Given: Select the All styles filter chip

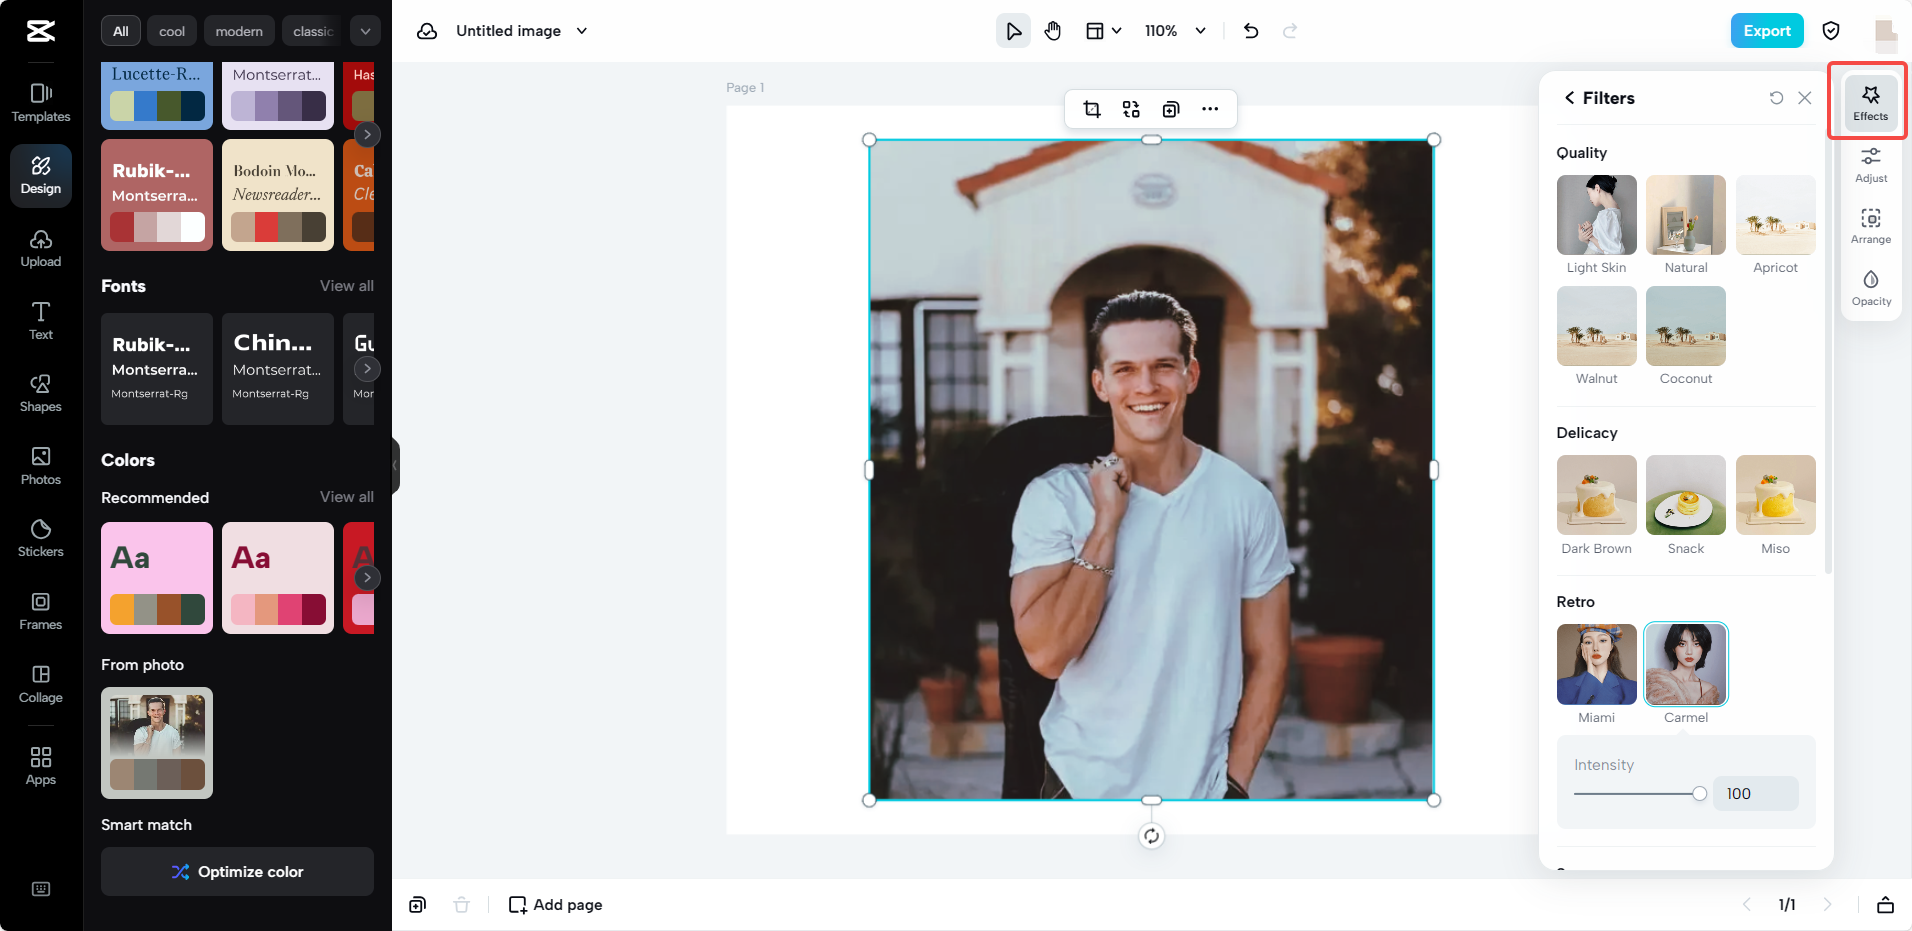Looking at the screenshot, I should (x=120, y=30).
